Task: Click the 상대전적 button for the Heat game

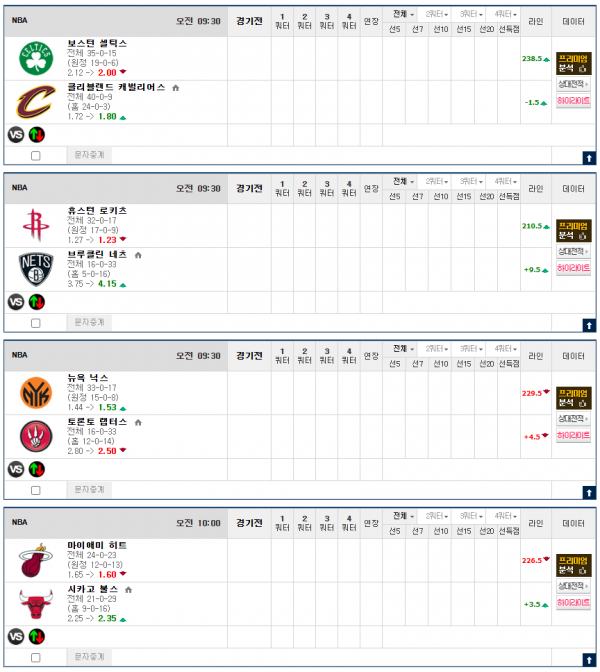Action: coord(573,586)
